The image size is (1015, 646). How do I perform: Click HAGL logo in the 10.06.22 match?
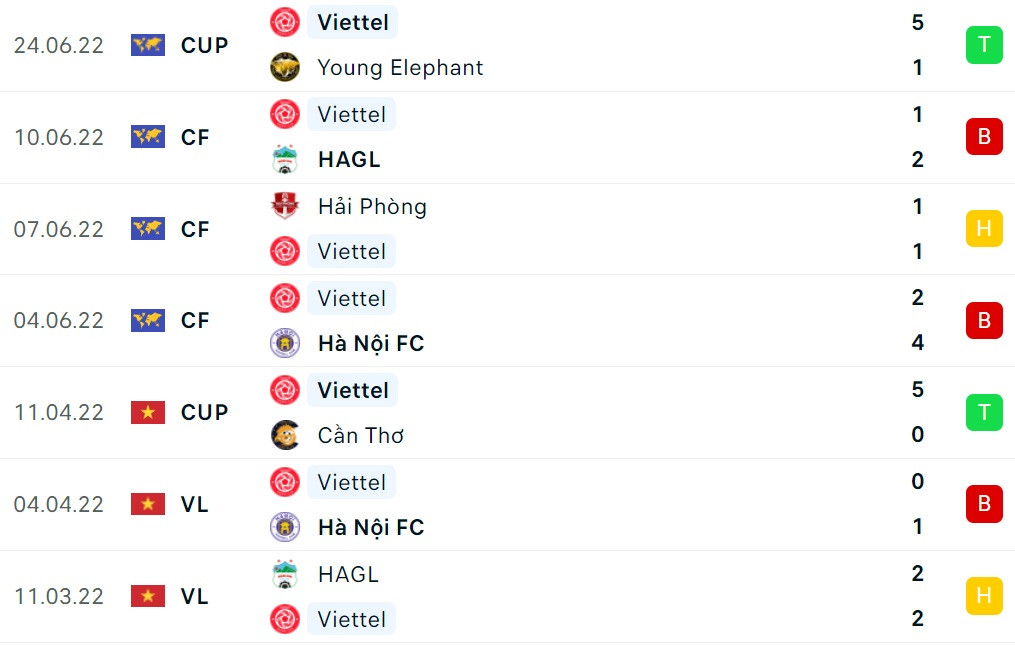pos(285,159)
